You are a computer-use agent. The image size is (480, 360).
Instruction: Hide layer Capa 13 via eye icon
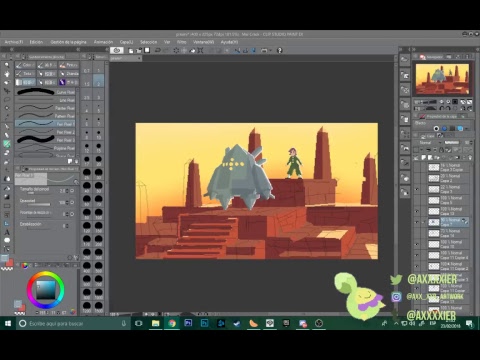[417, 211]
